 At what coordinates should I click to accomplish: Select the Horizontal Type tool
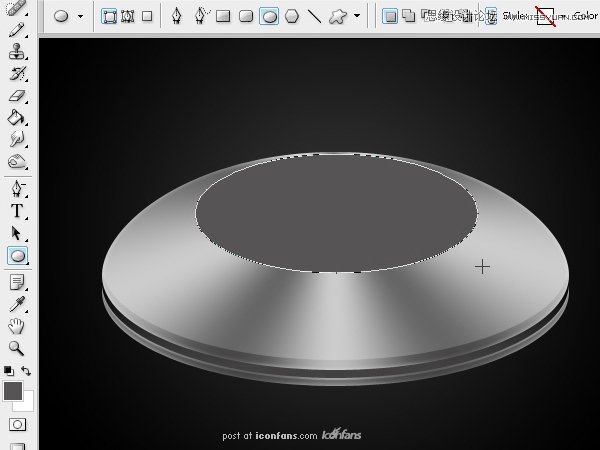tap(17, 211)
